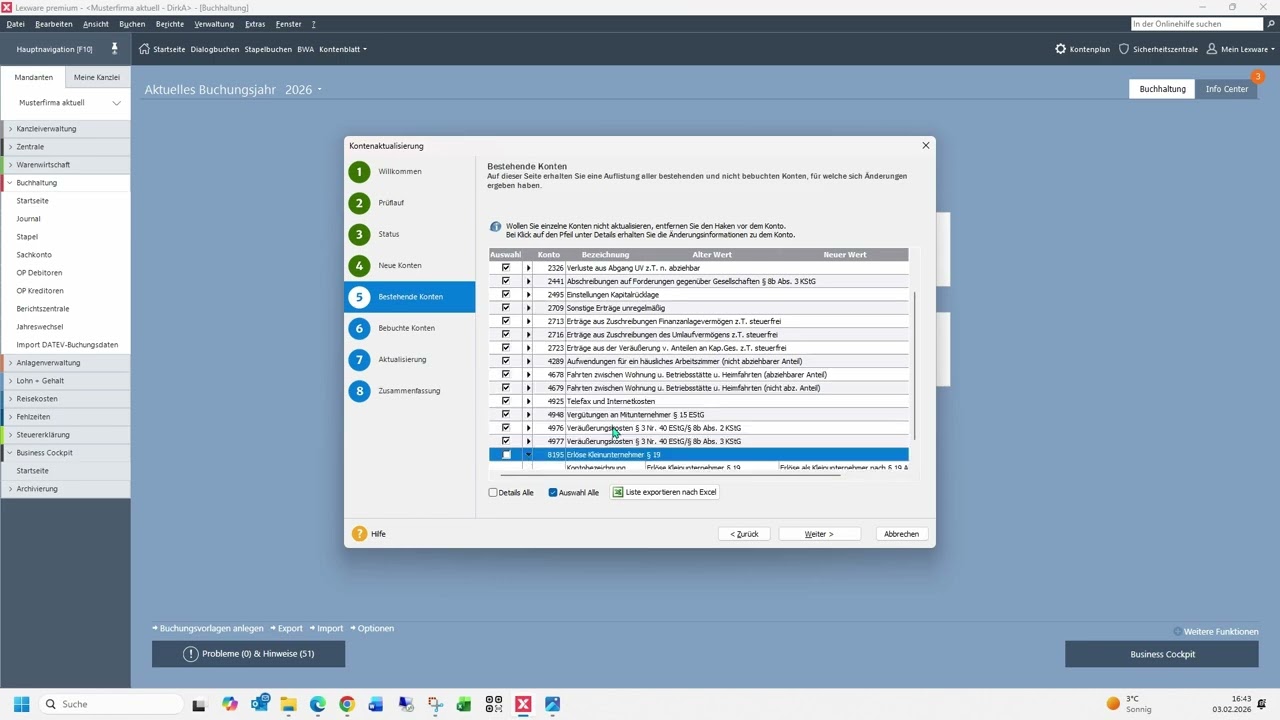1280x720 pixels.
Task: Open Sicherheitszentrale shield icon
Action: pos(1124,49)
